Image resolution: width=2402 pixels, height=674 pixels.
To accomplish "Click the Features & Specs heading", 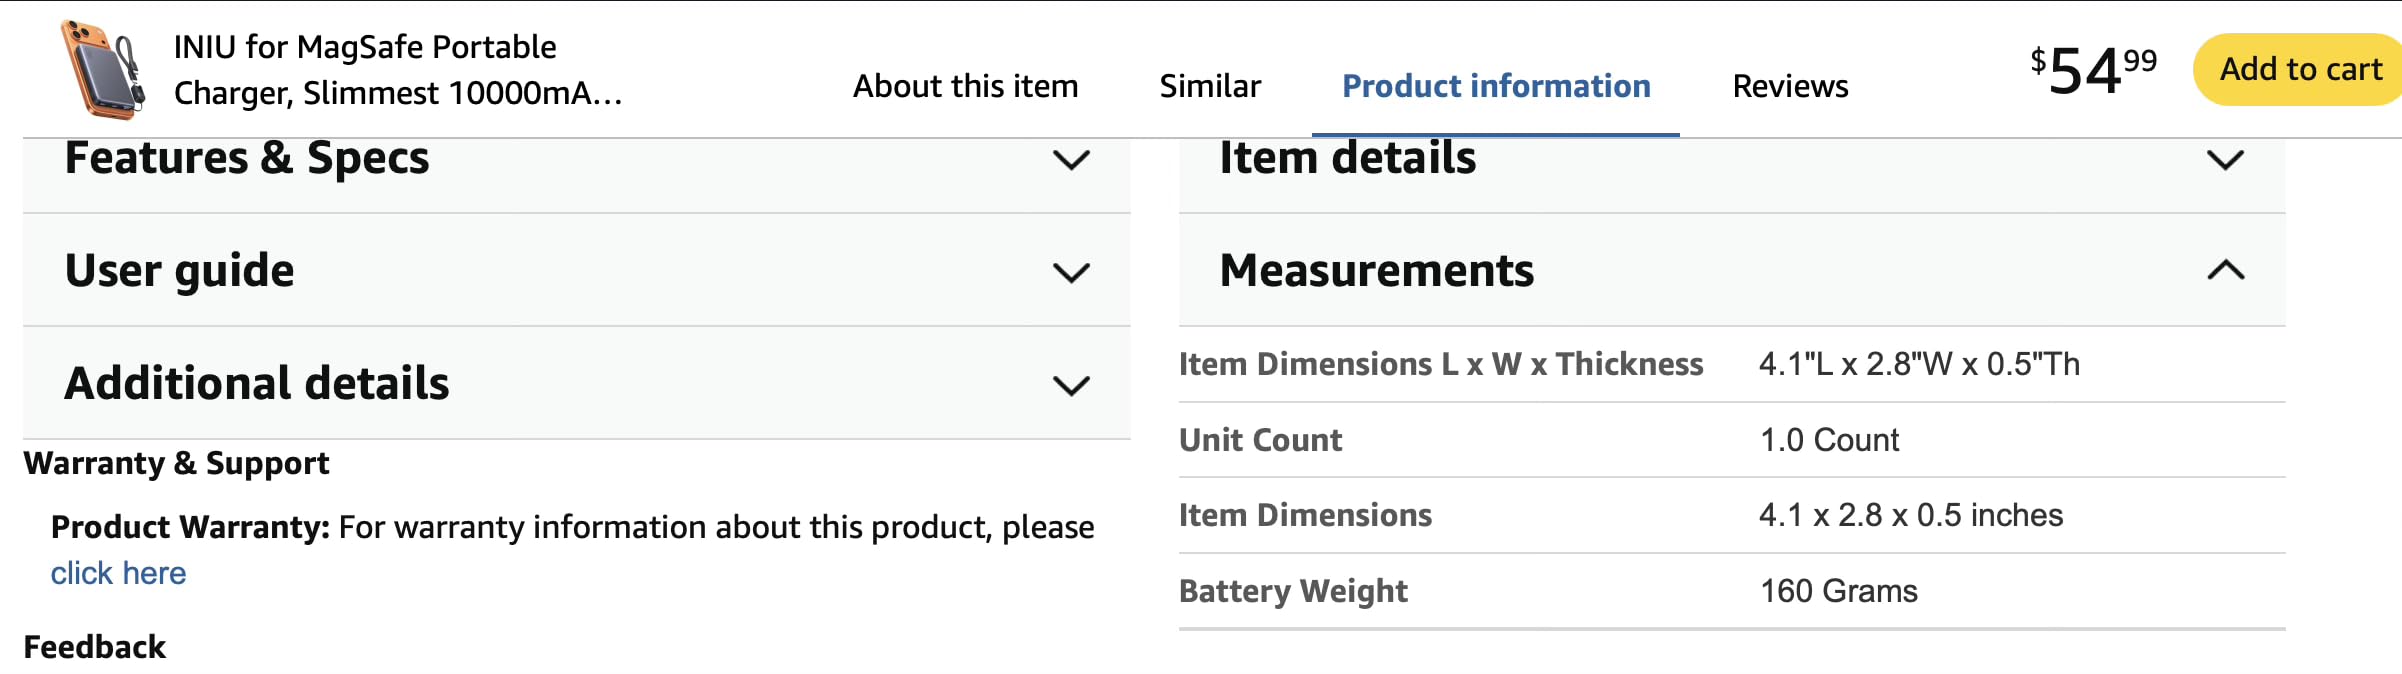I will [x=247, y=158].
